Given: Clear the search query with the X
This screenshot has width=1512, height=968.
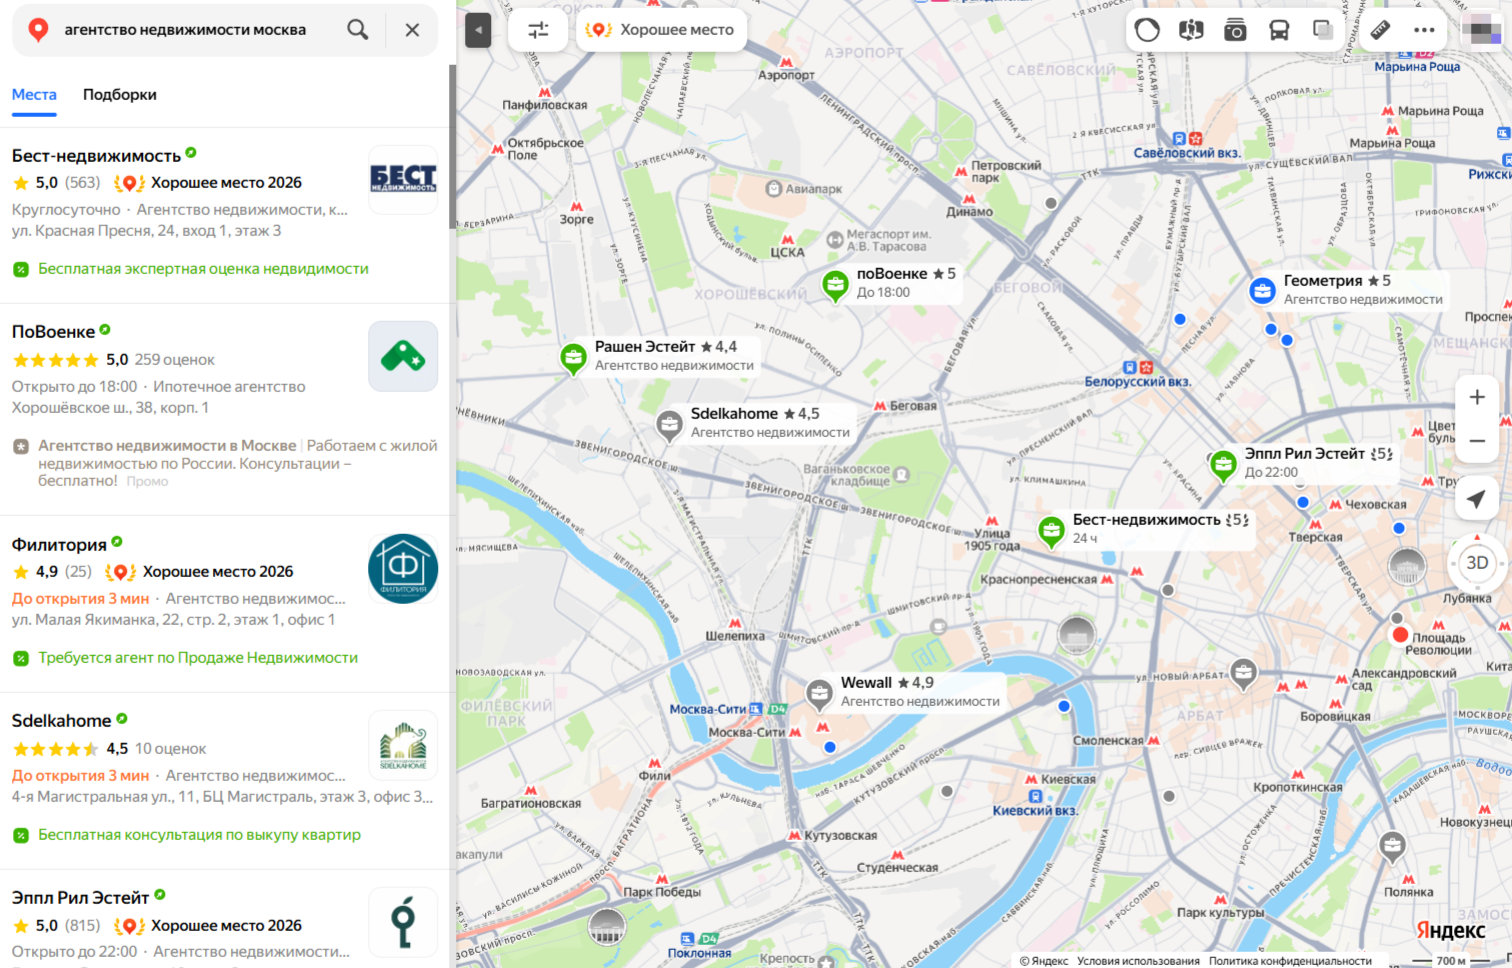Looking at the screenshot, I should 412,30.
